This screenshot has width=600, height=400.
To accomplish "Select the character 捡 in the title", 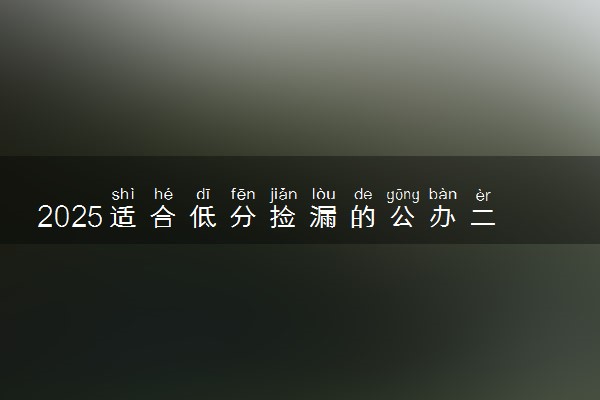I will pos(283,217).
